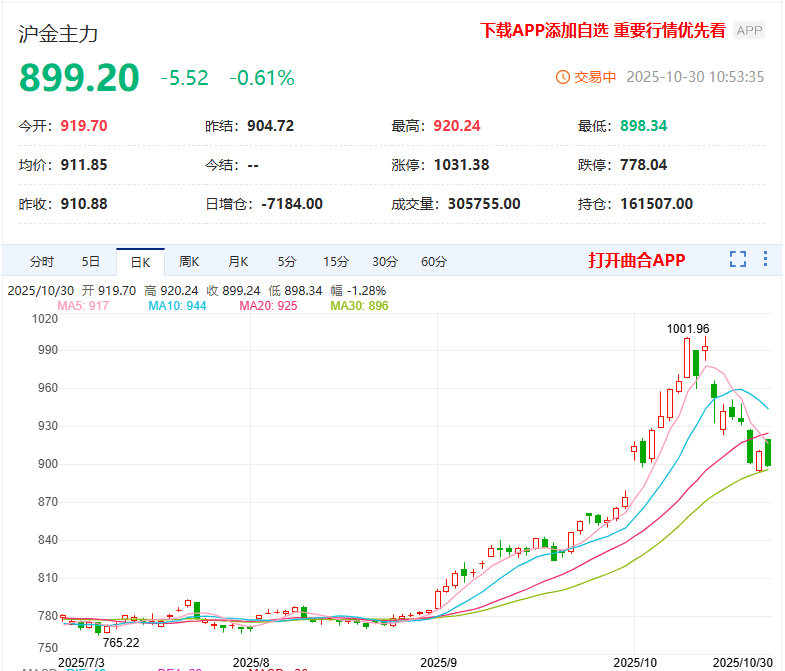Choose the 5分 interval tab
785x671 pixels.
click(x=287, y=262)
